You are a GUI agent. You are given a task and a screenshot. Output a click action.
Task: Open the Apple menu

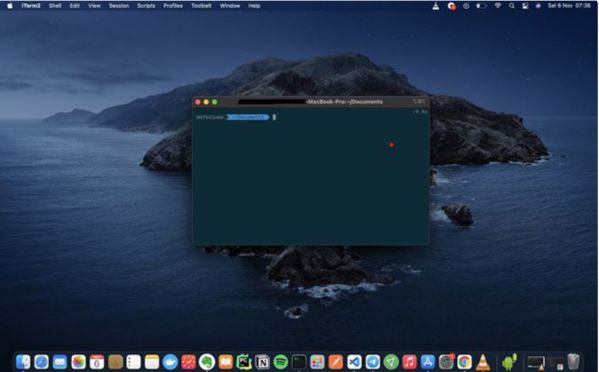tap(10, 6)
